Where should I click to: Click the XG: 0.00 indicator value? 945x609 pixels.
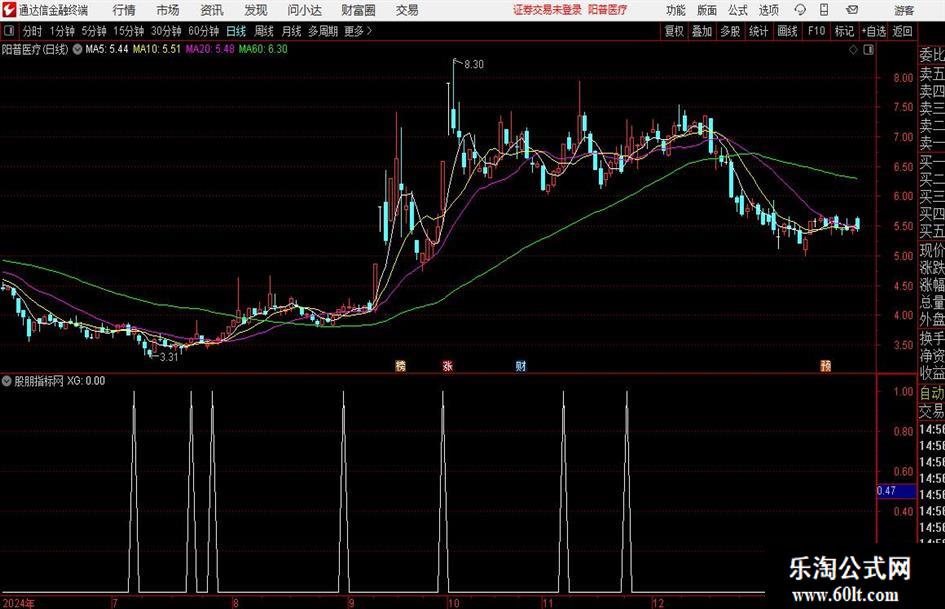pyautogui.click(x=86, y=381)
